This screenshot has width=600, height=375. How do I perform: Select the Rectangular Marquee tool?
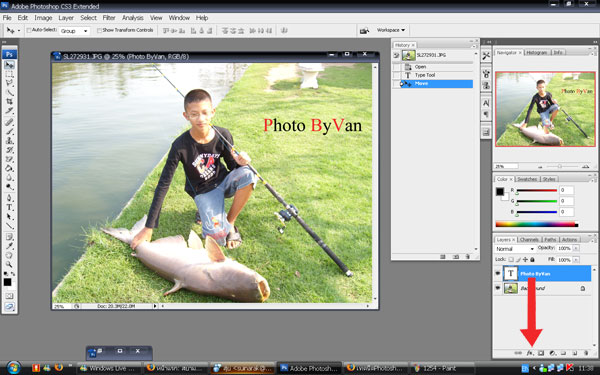click(9, 74)
